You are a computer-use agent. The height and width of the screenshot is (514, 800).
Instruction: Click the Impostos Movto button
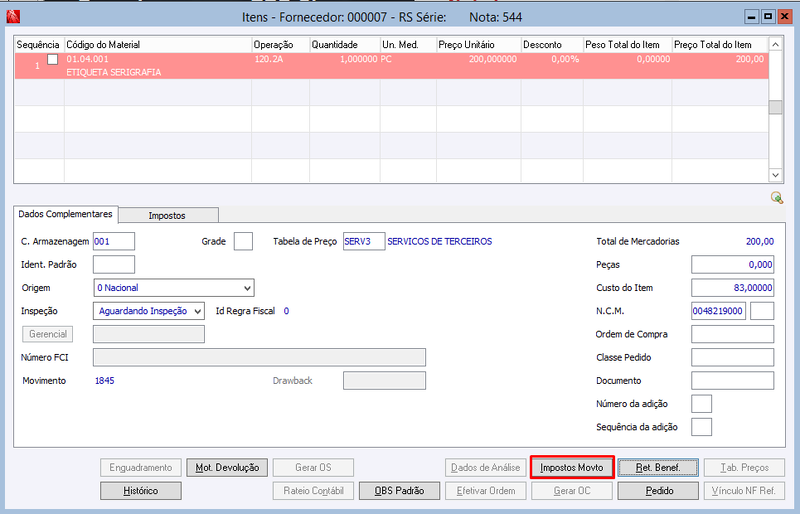click(572, 468)
